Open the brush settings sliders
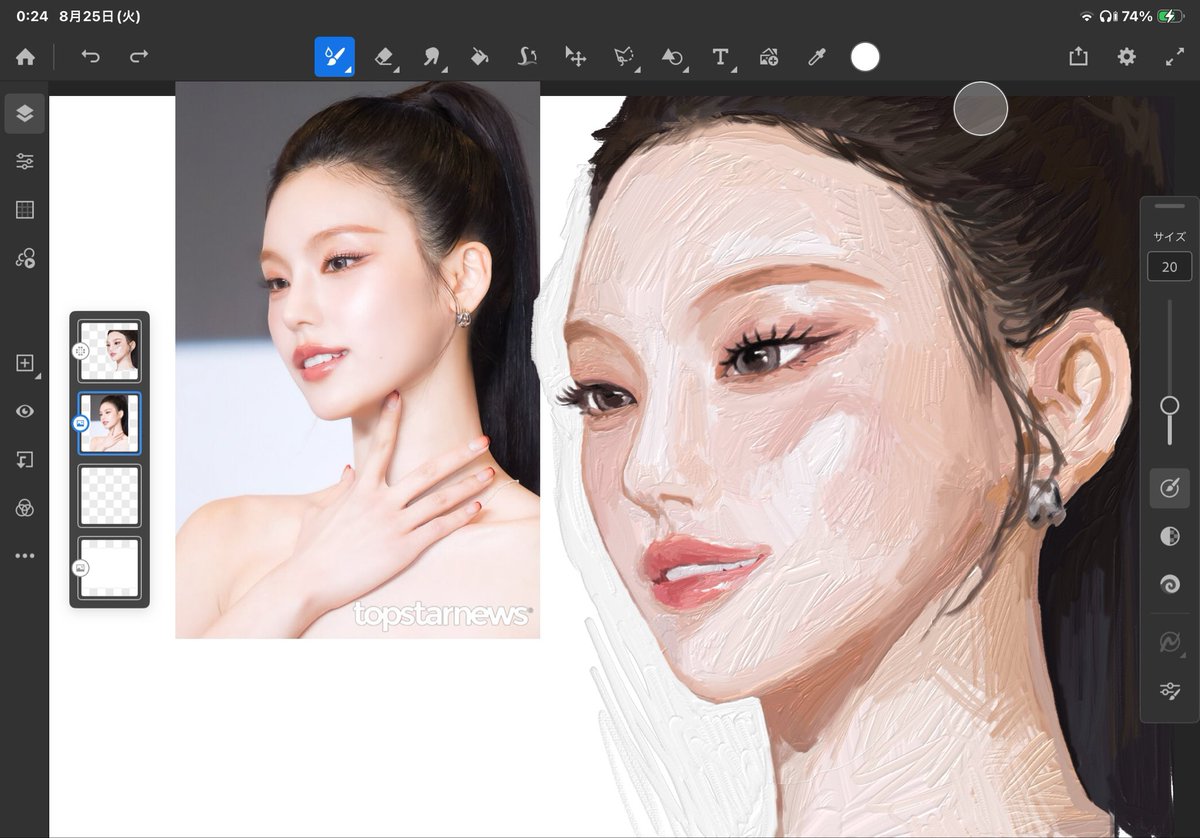Image resolution: width=1200 pixels, height=838 pixels. 1169,690
